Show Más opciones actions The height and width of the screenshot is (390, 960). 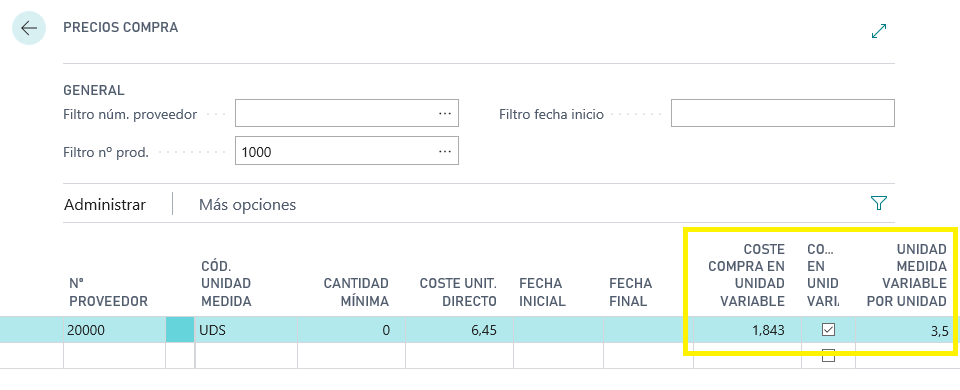(x=247, y=204)
